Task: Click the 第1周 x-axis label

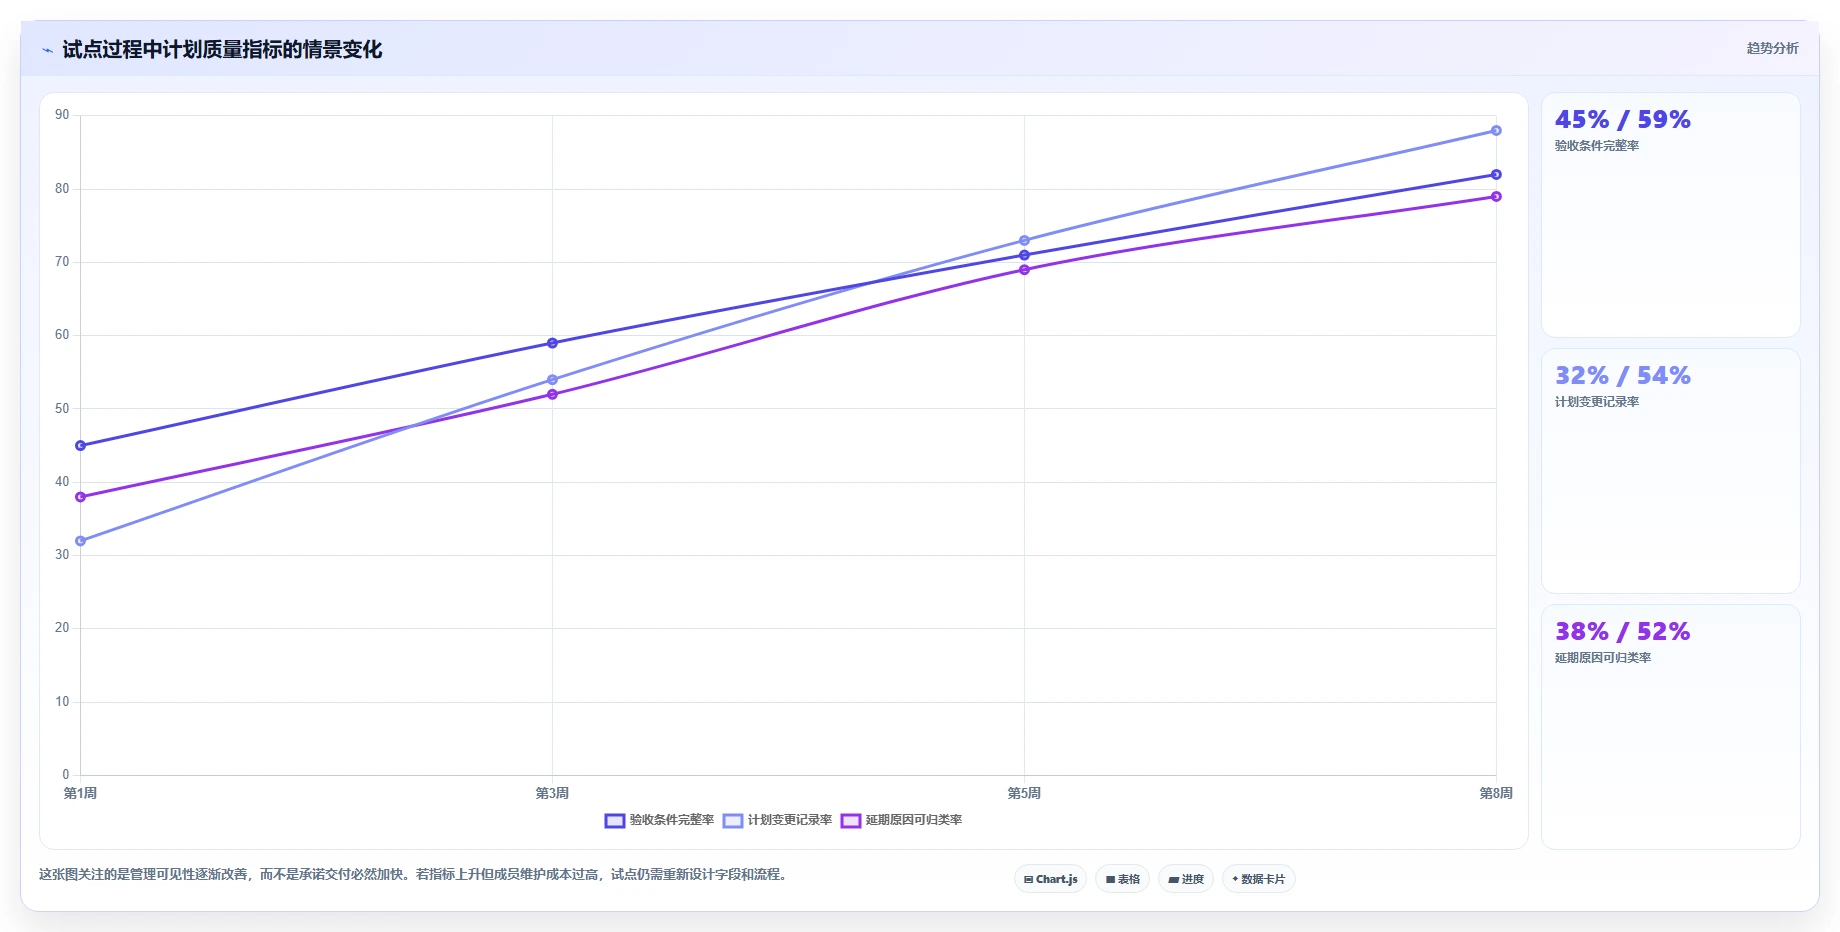Action: [80, 793]
